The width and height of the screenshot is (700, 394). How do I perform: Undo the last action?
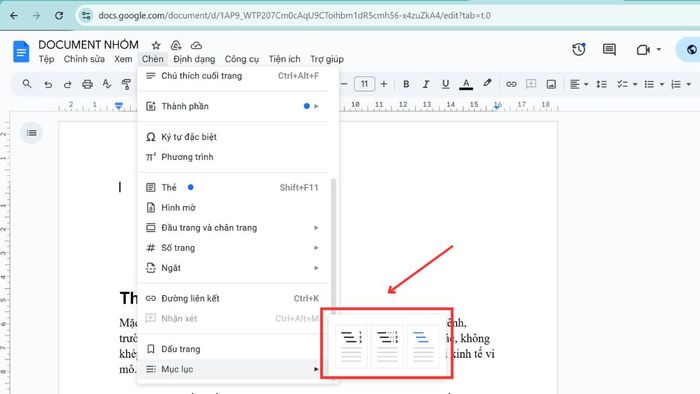coord(48,84)
